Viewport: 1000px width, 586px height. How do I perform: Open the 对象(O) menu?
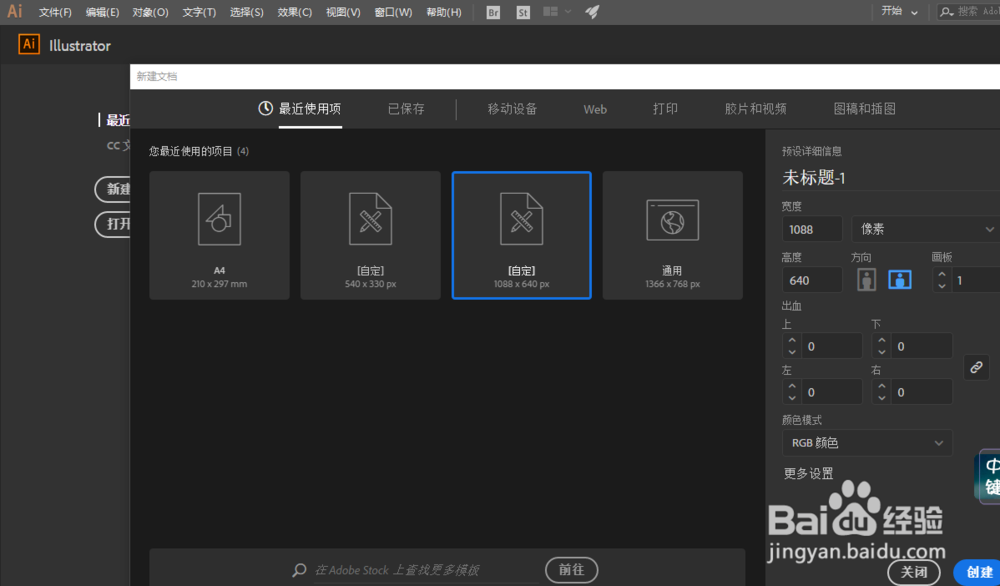point(151,12)
